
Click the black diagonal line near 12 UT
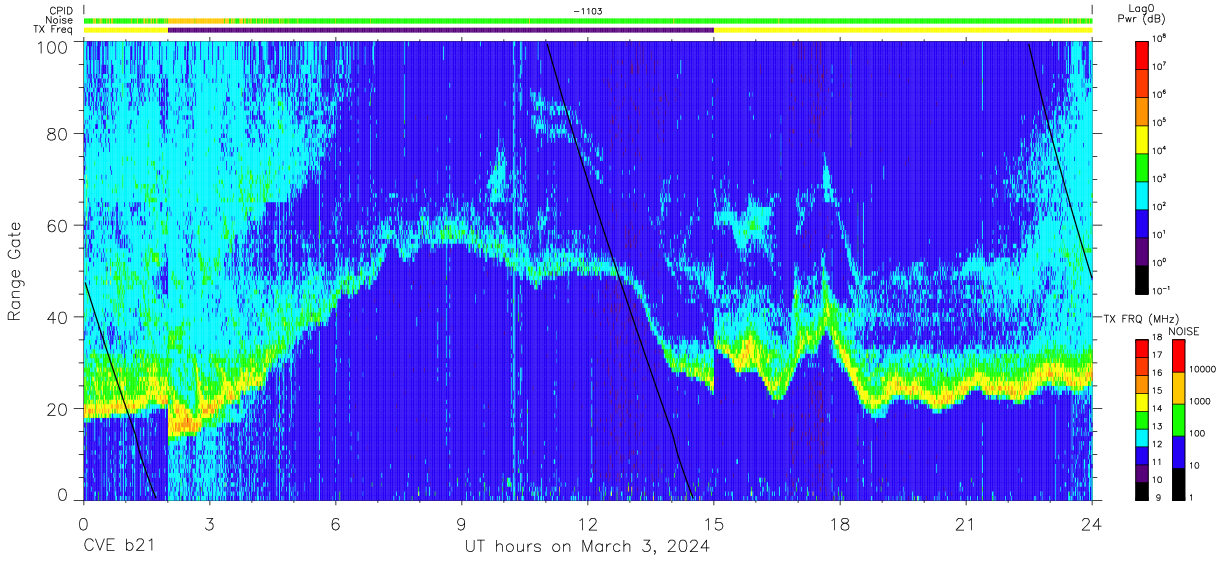pyautogui.click(x=619, y=270)
